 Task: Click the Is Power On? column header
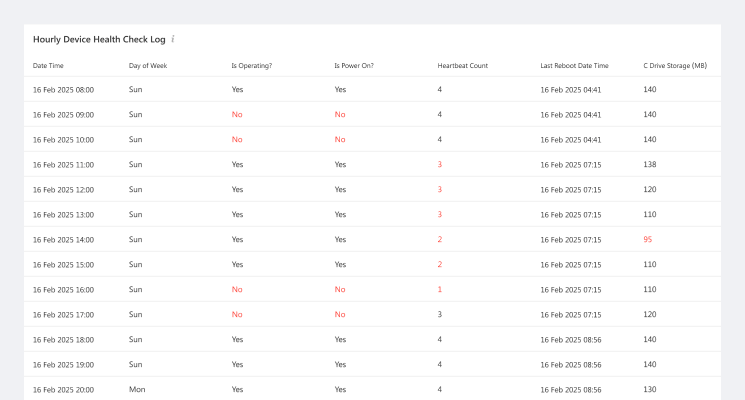tap(353, 66)
